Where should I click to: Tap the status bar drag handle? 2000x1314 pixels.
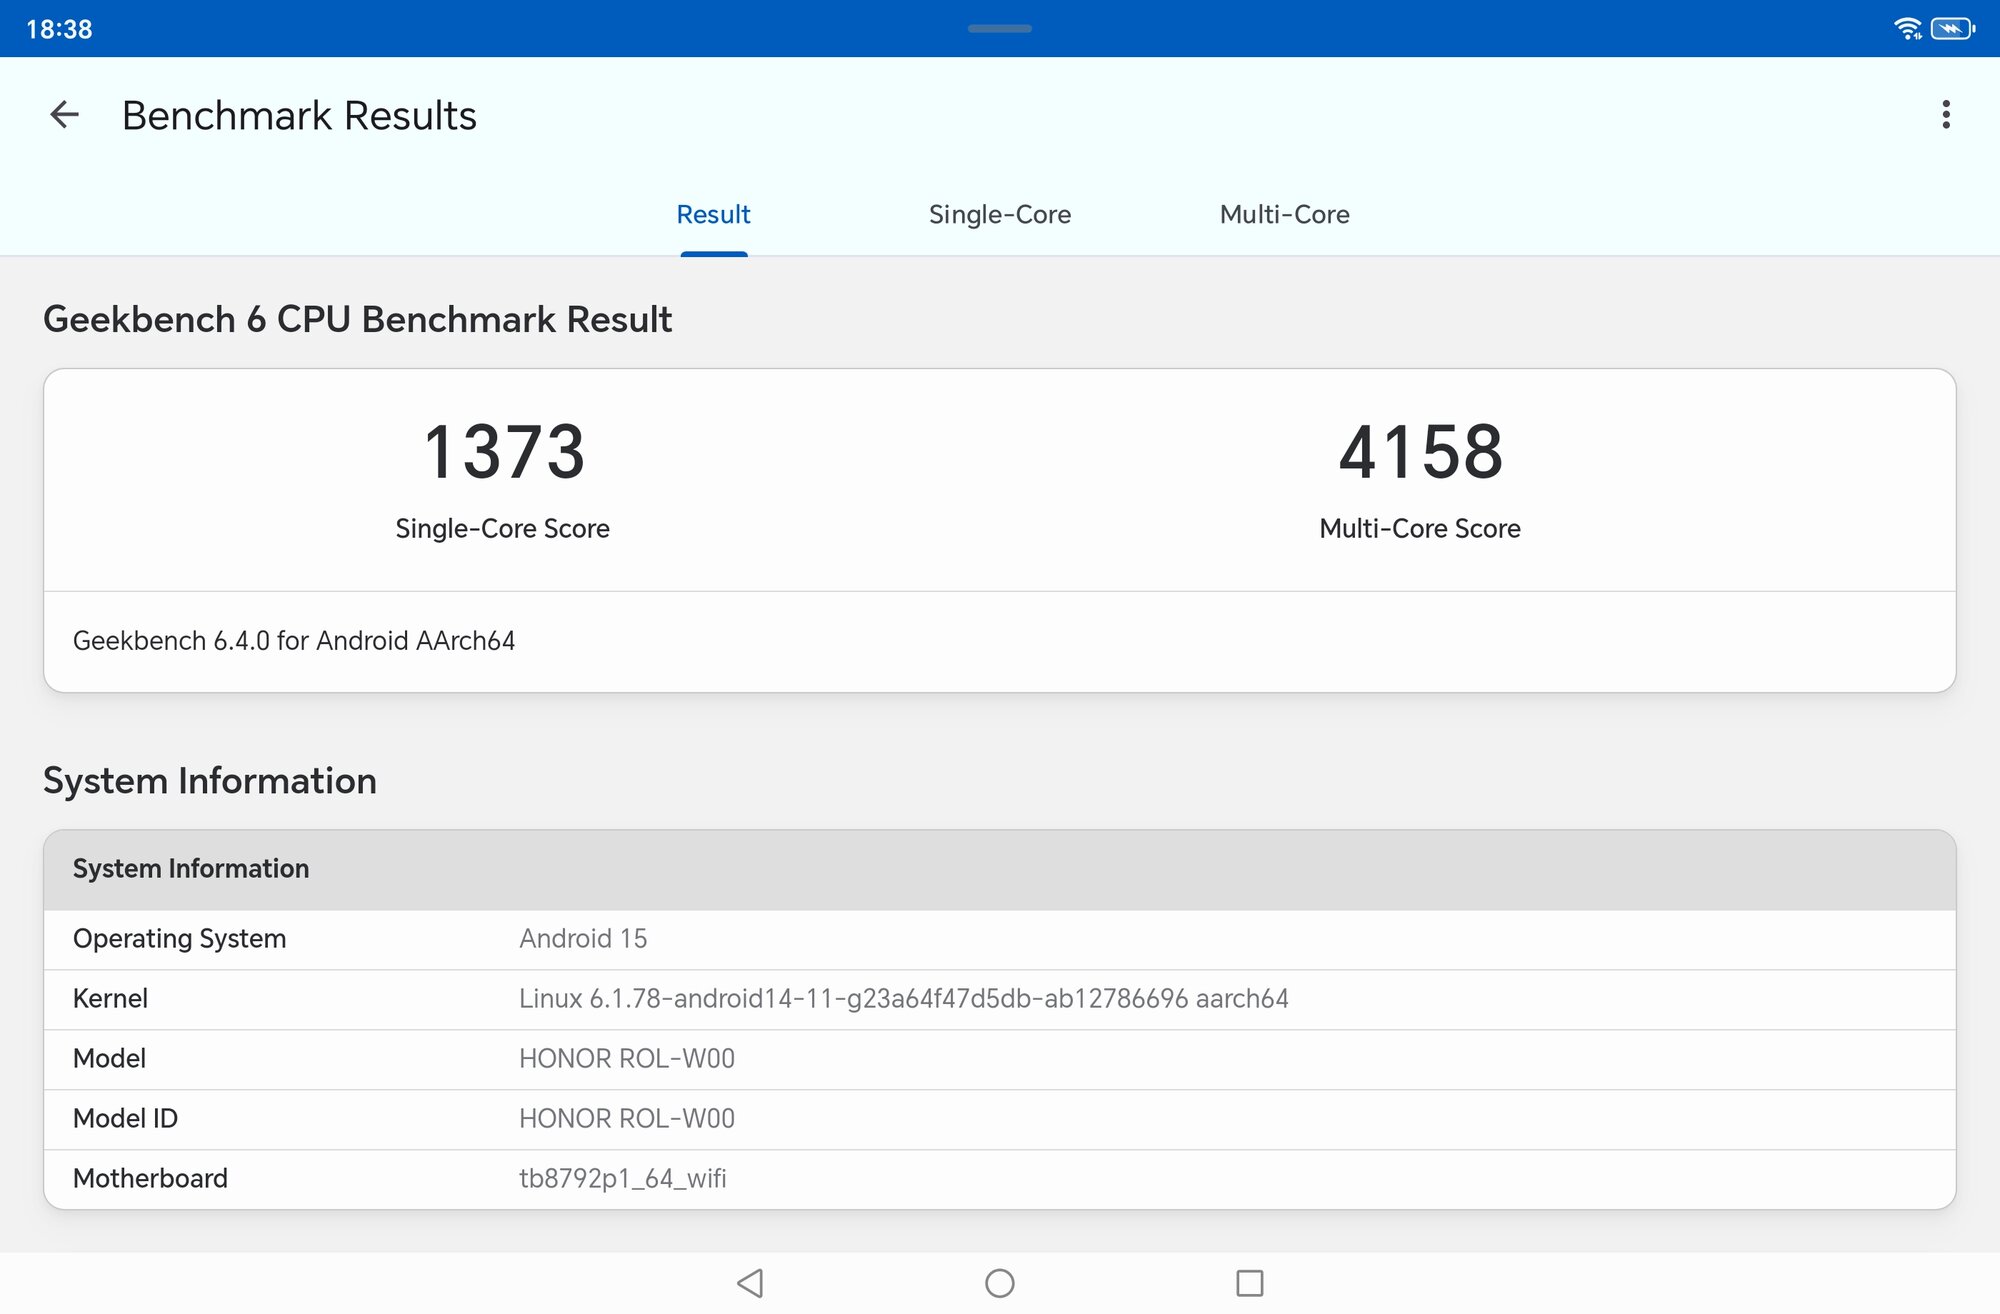999,29
